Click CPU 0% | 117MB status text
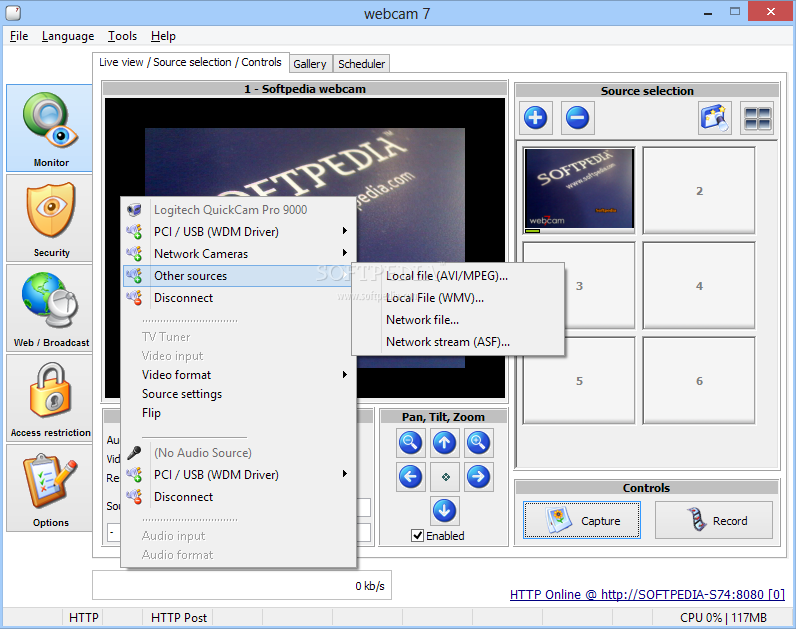The width and height of the screenshot is (796, 629). (723, 617)
